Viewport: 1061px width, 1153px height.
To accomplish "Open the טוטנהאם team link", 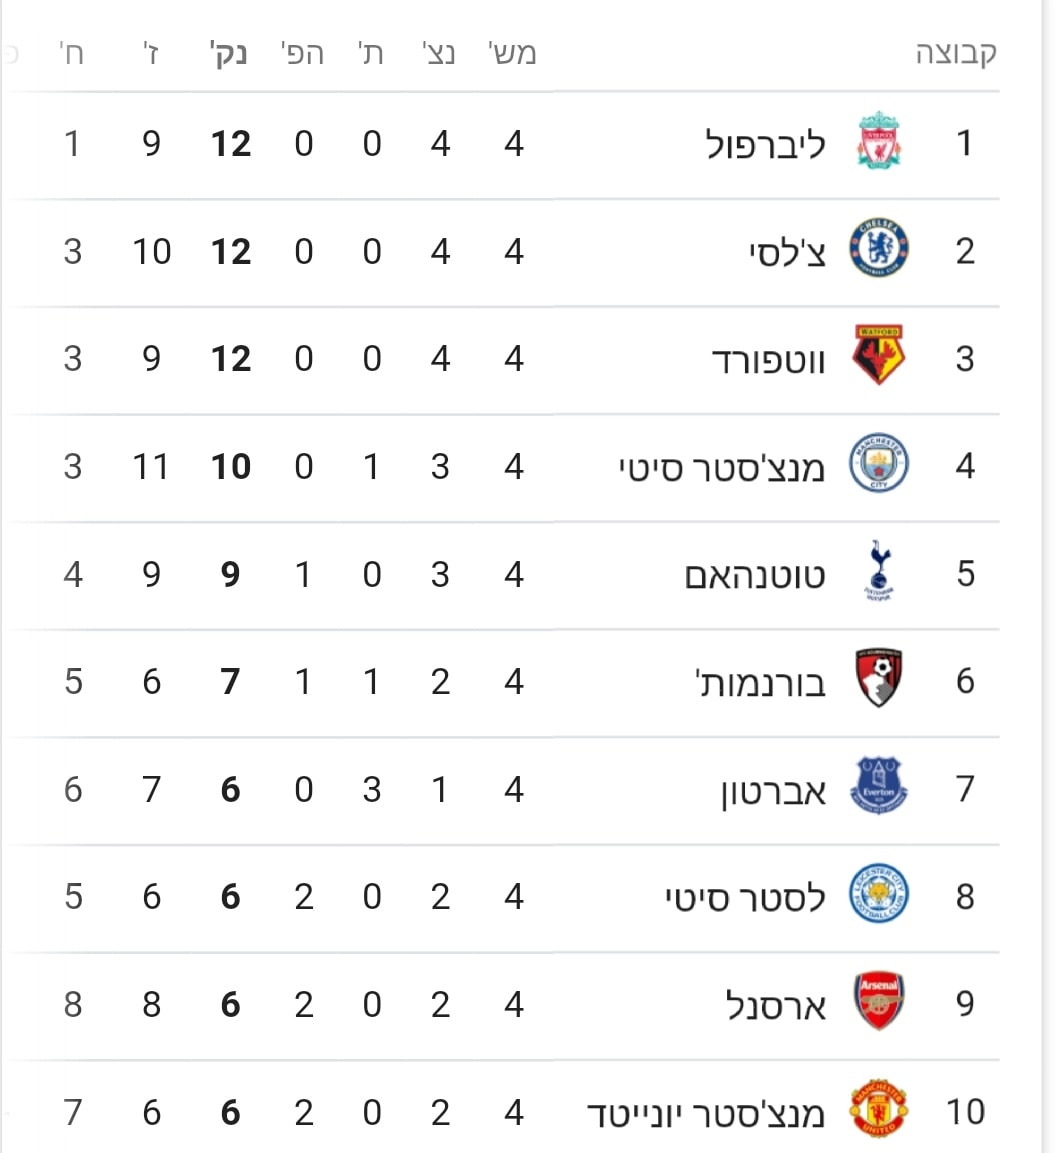I will [x=755, y=575].
